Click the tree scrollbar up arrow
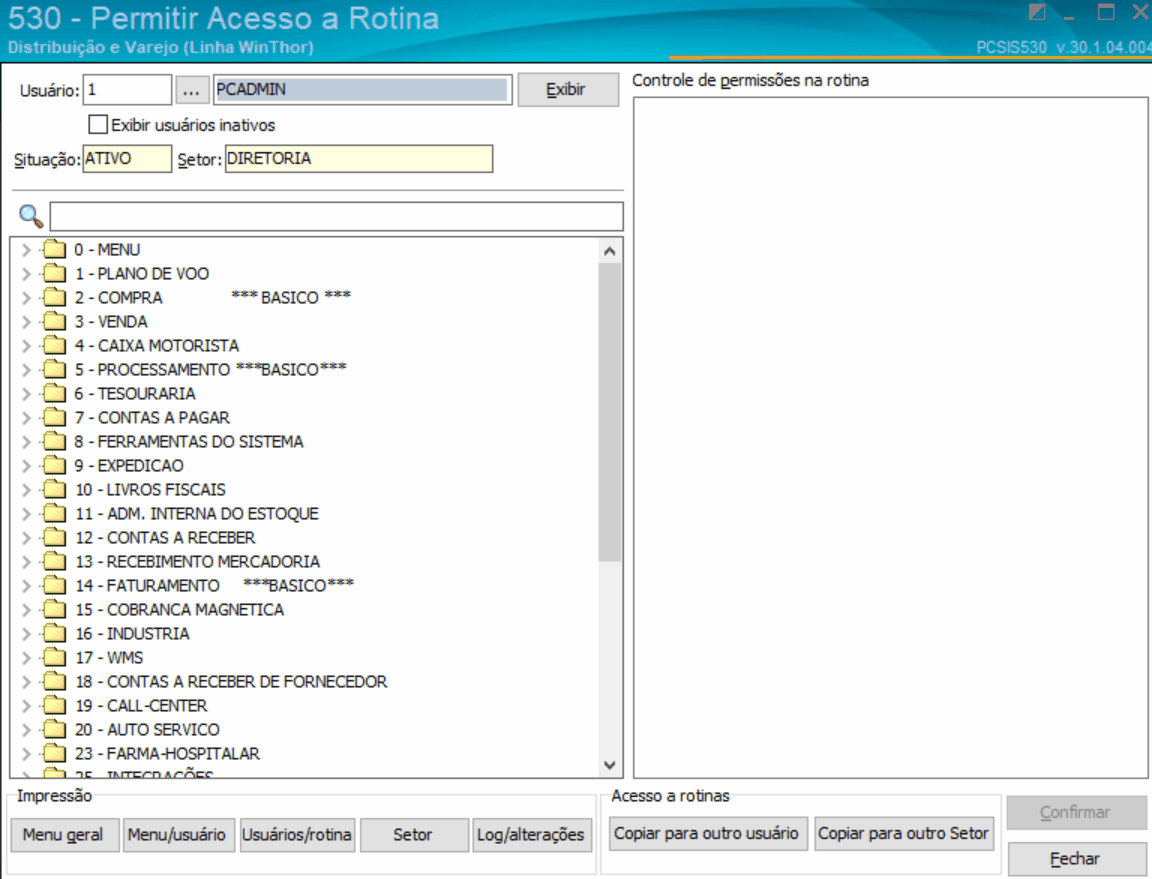The height and width of the screenshot is (879, 1152). point(610,251)
